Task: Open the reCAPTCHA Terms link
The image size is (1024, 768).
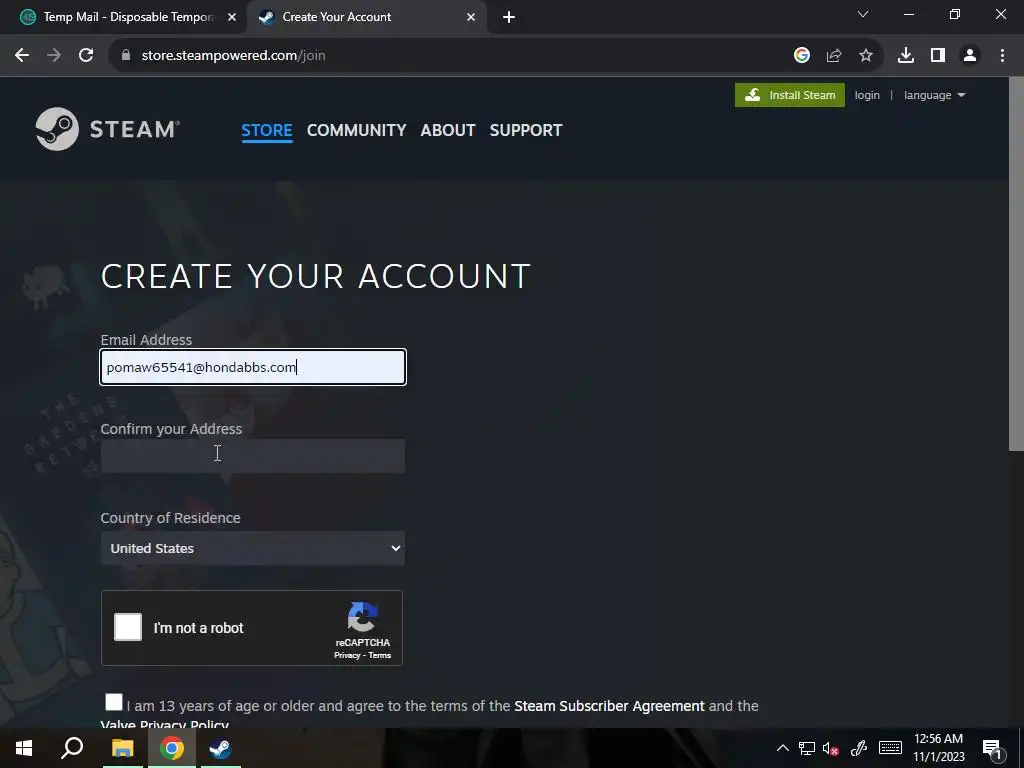Action: coord(379,655)
